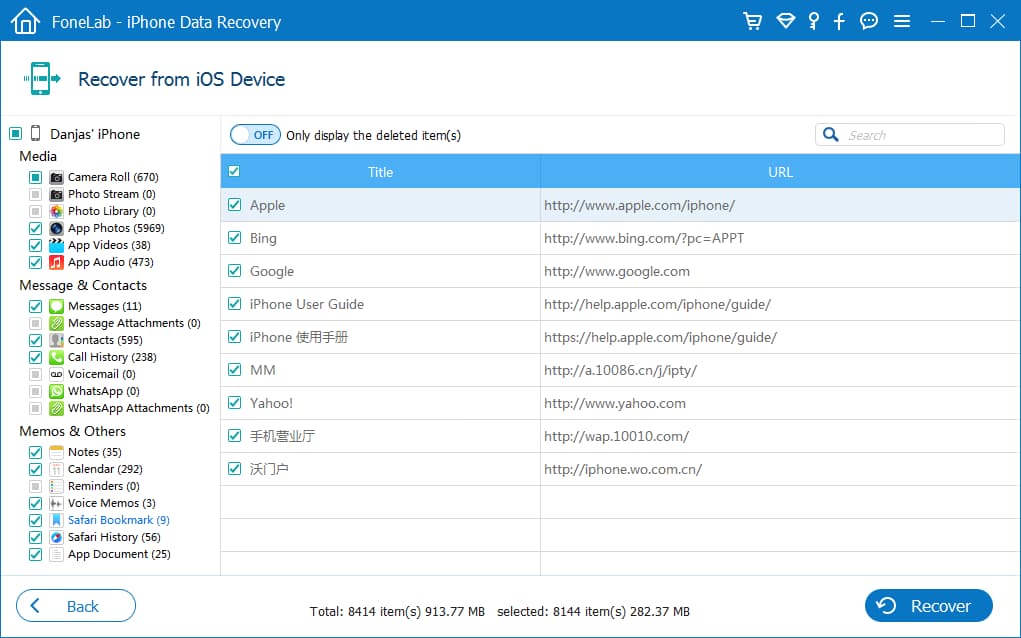Select Notes (35) category
Screen dimensions: 1021x638
click(x=94, y=452)
